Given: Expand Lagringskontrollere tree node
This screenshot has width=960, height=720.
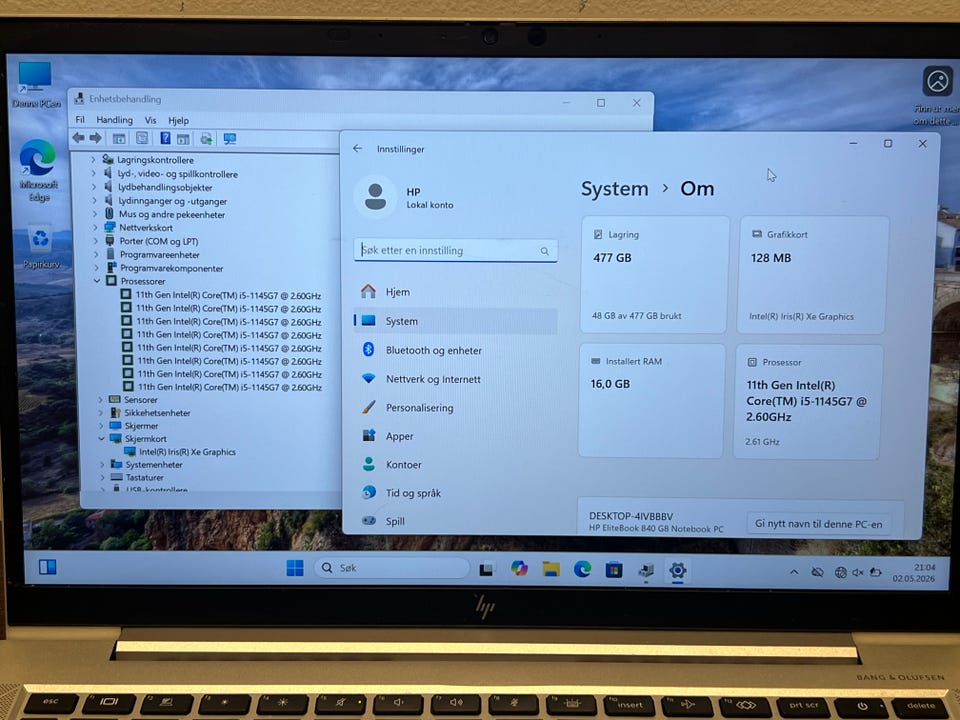Looking at the screenshot, I should (93, 160).
